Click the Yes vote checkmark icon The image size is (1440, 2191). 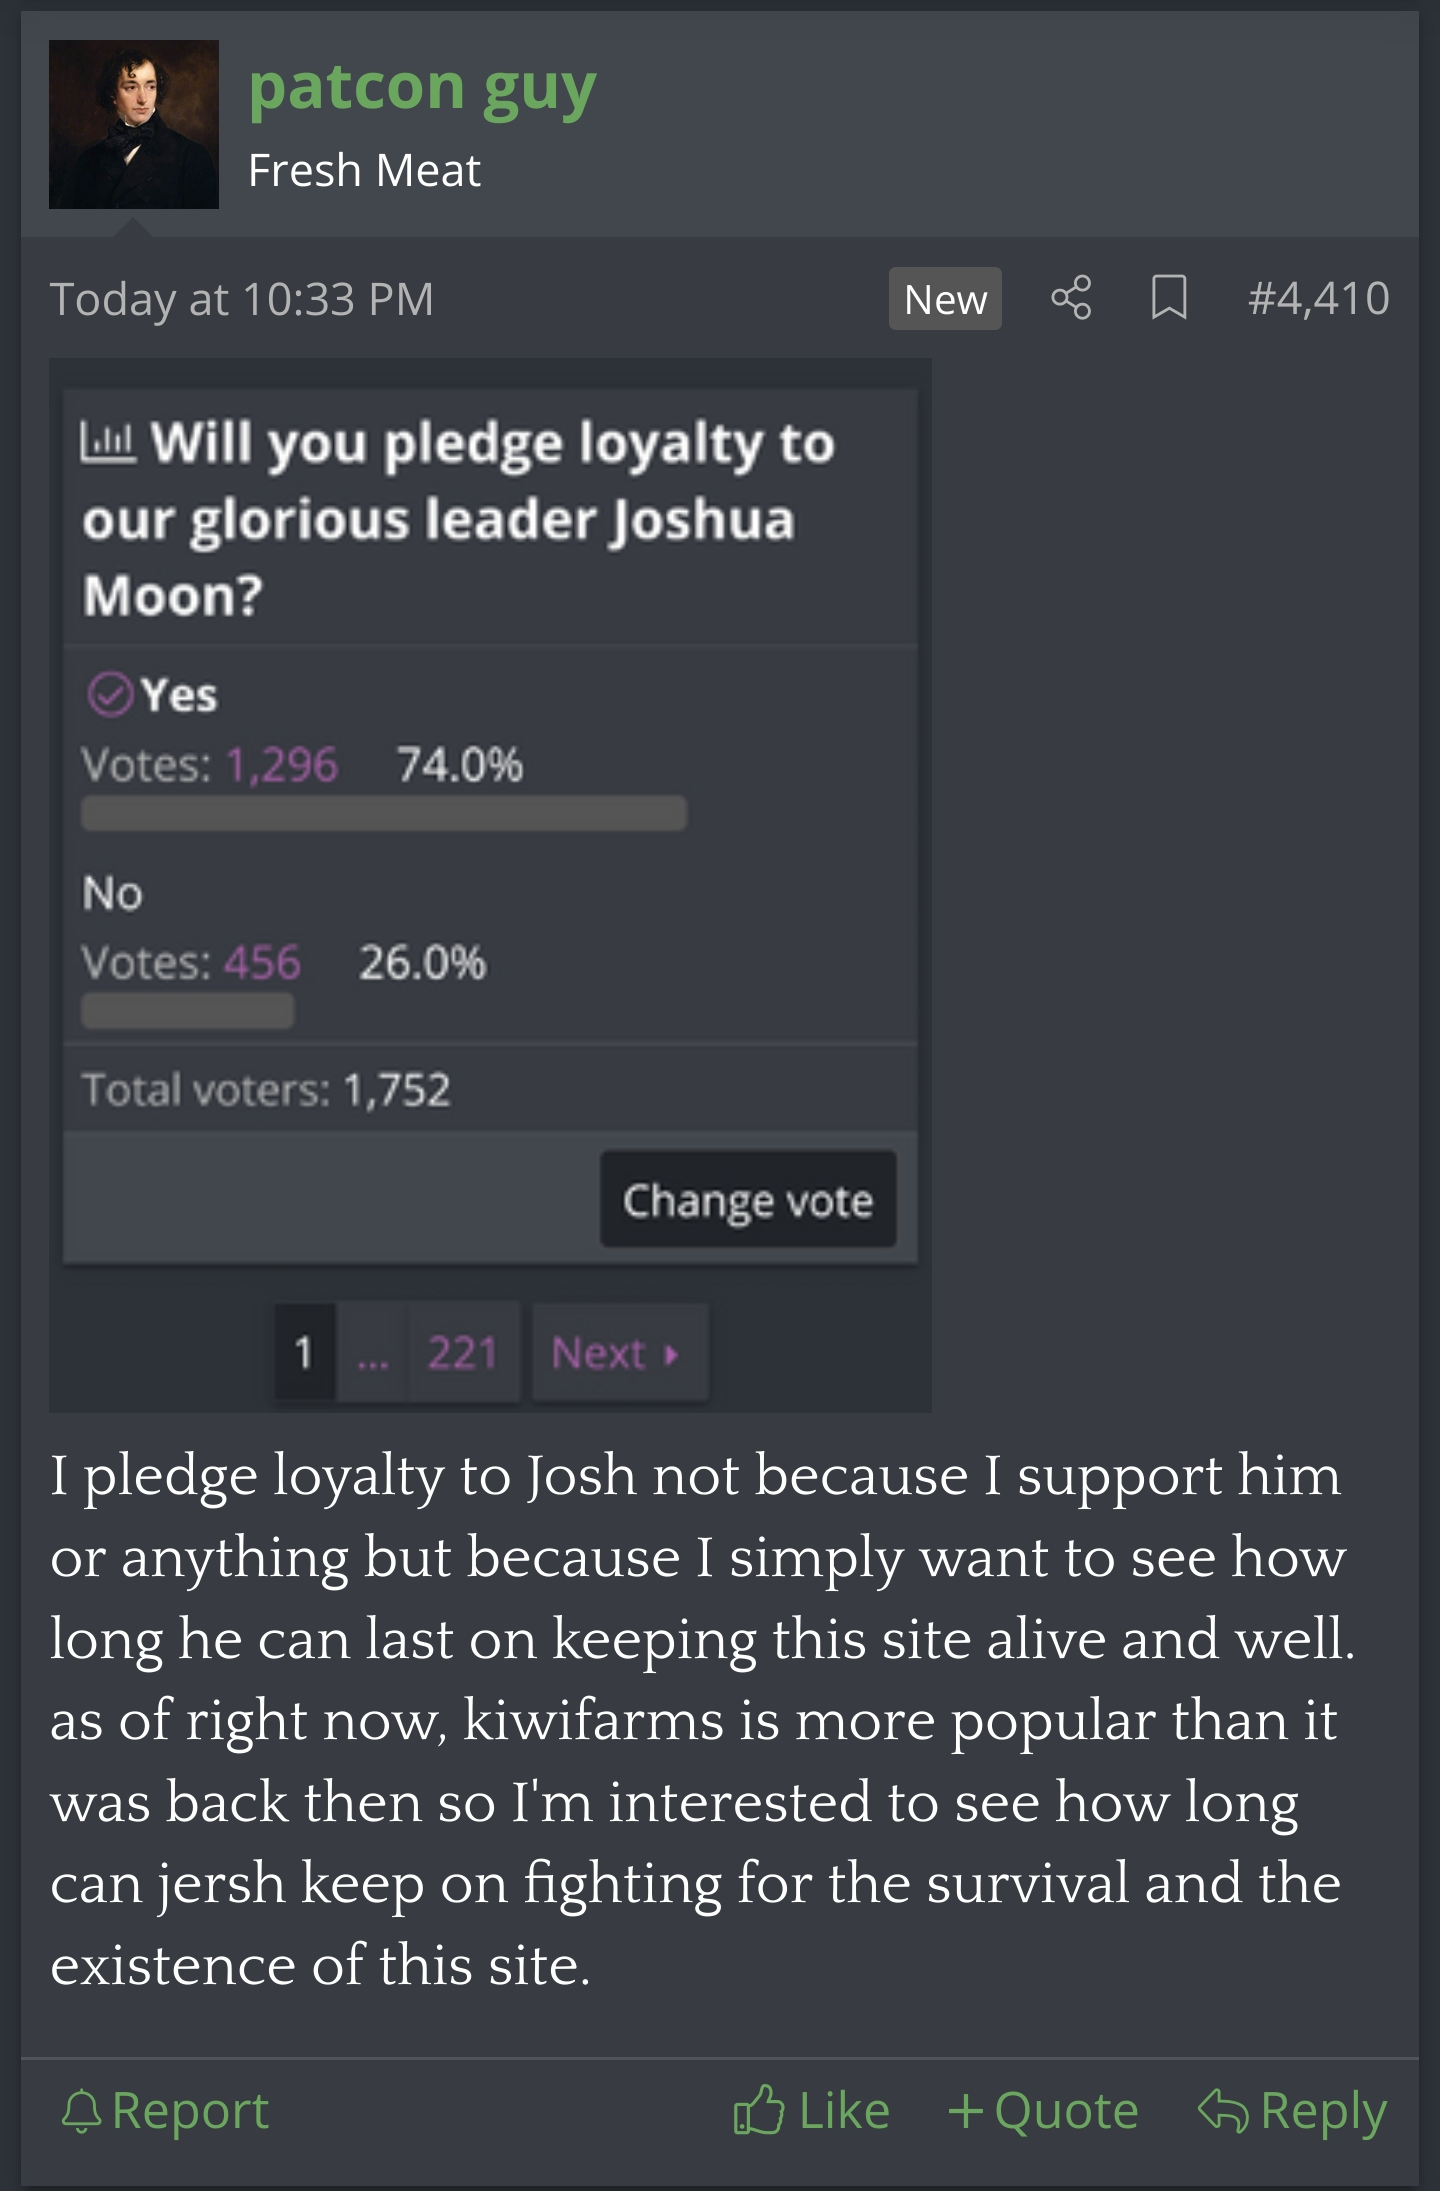tap(110, 694)
